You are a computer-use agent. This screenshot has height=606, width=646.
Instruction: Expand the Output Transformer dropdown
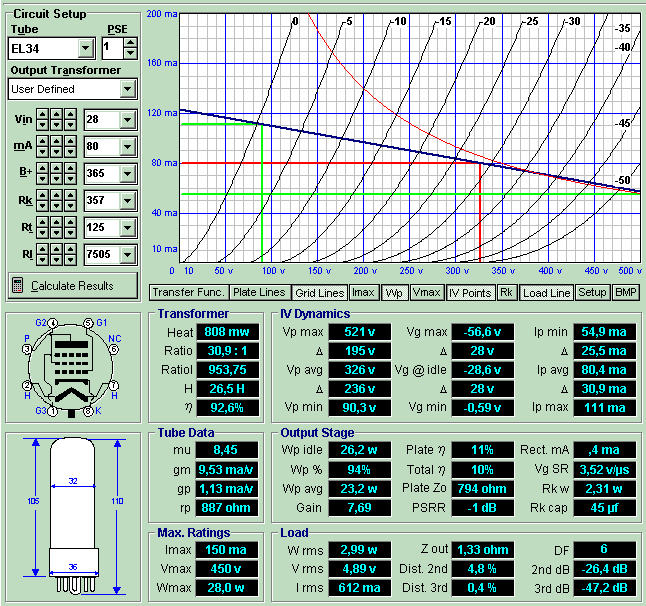pyautogui.click(x=126, y=89)
